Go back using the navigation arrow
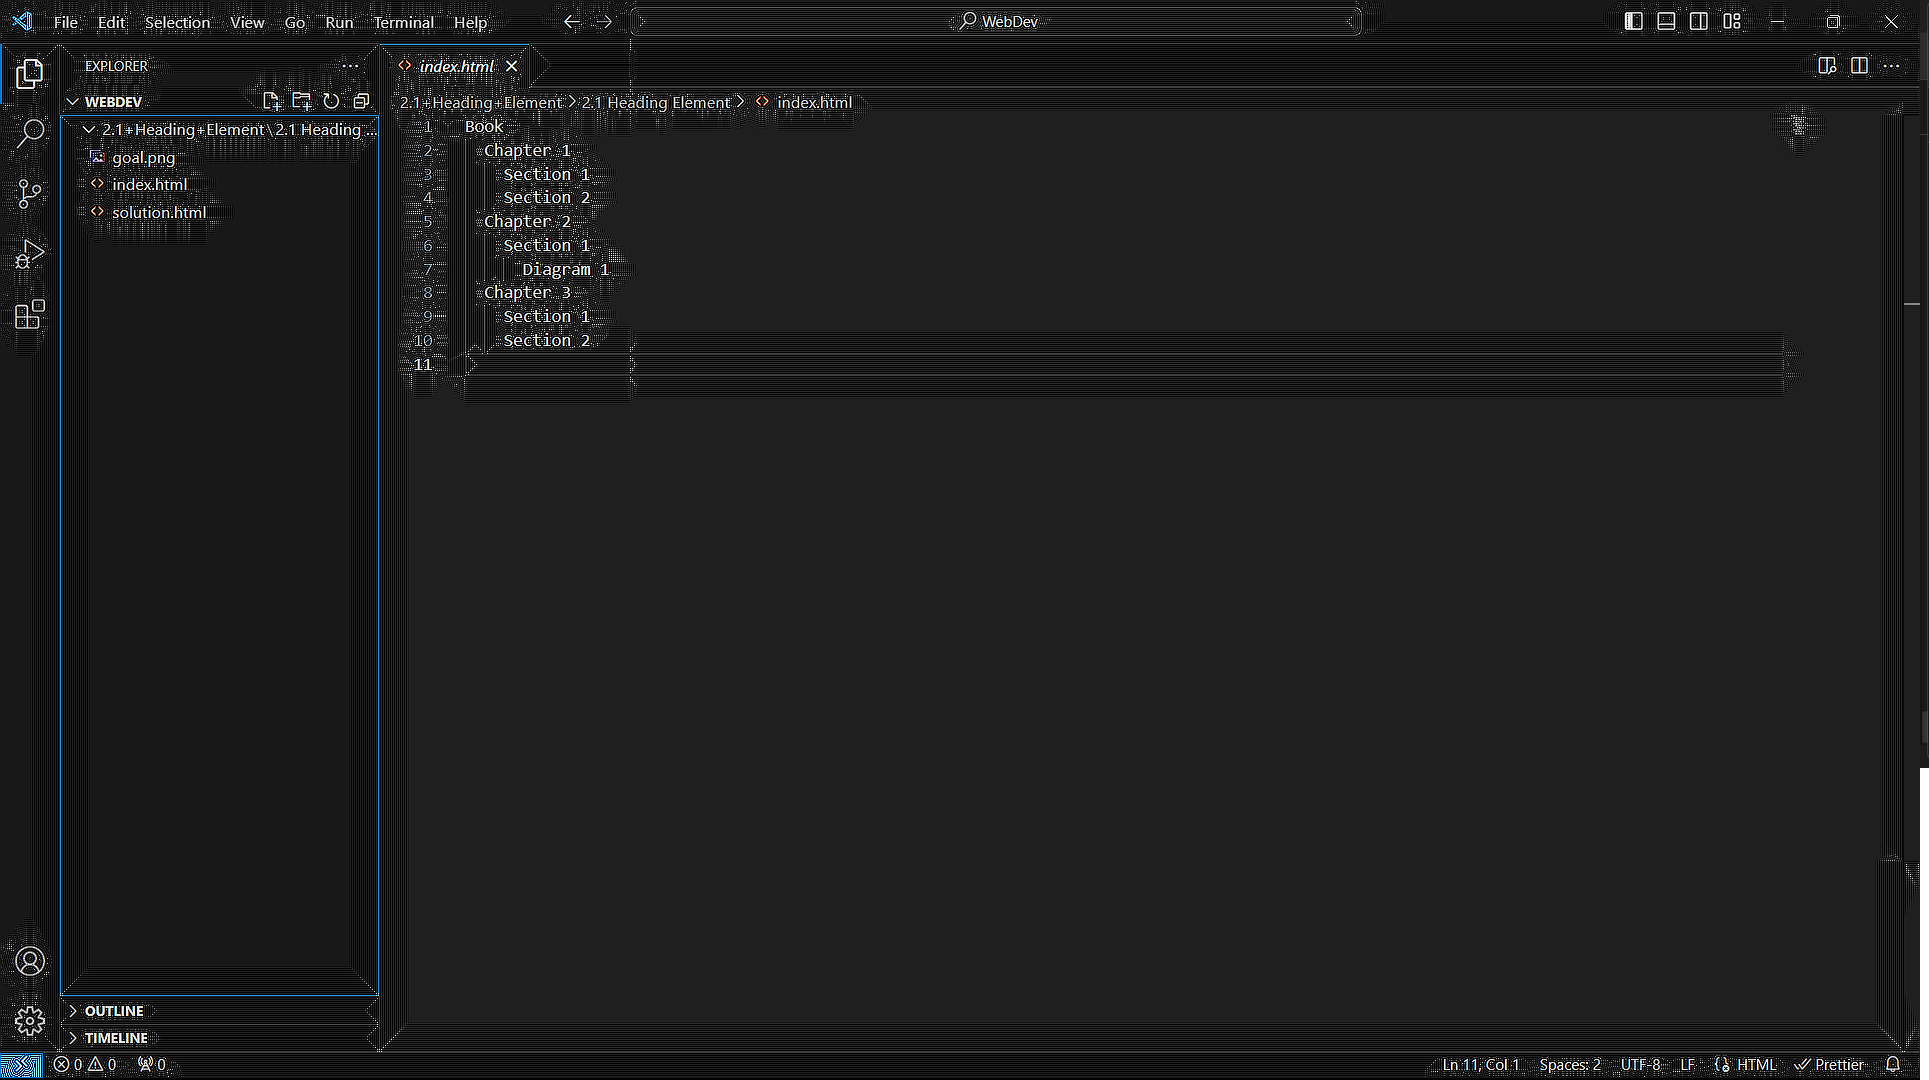 tap(571, 21)
